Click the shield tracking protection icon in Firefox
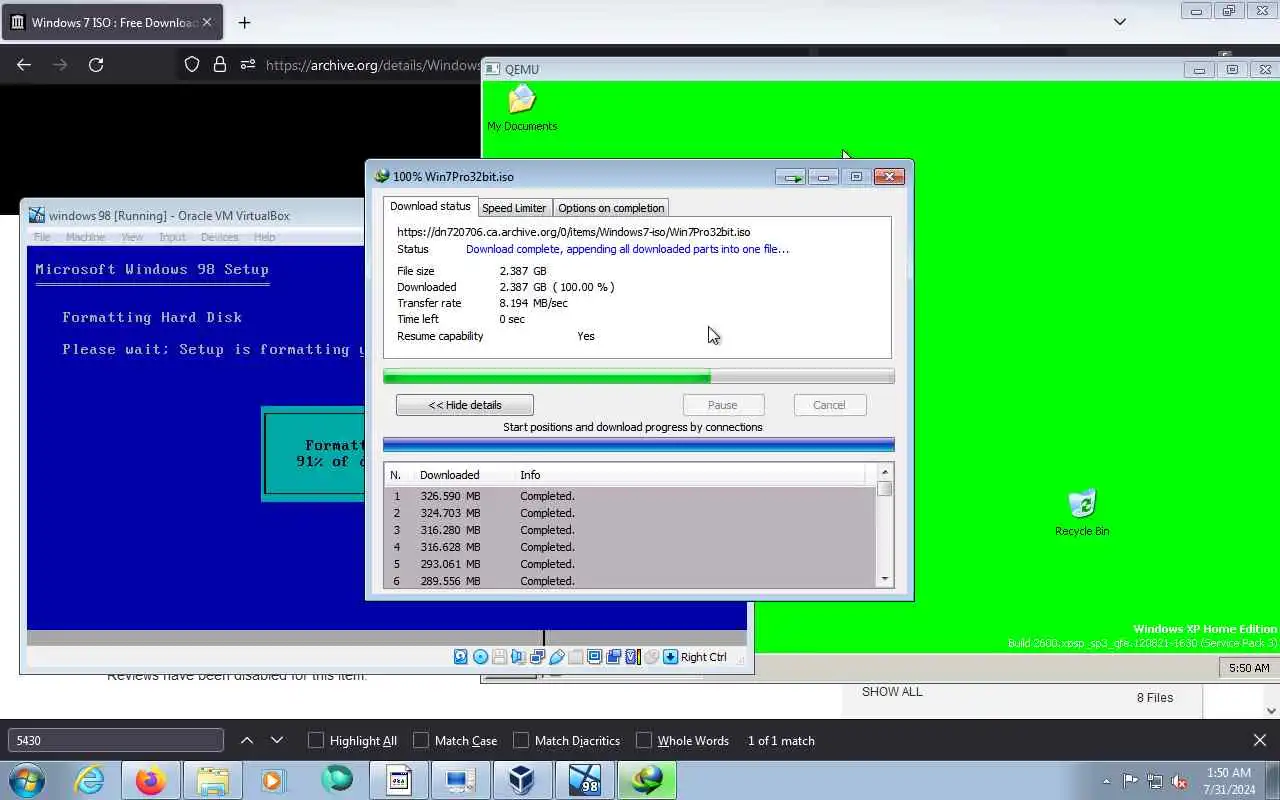Image resolution: width=1280 pixels, height=800 pixels. (192, 65)
